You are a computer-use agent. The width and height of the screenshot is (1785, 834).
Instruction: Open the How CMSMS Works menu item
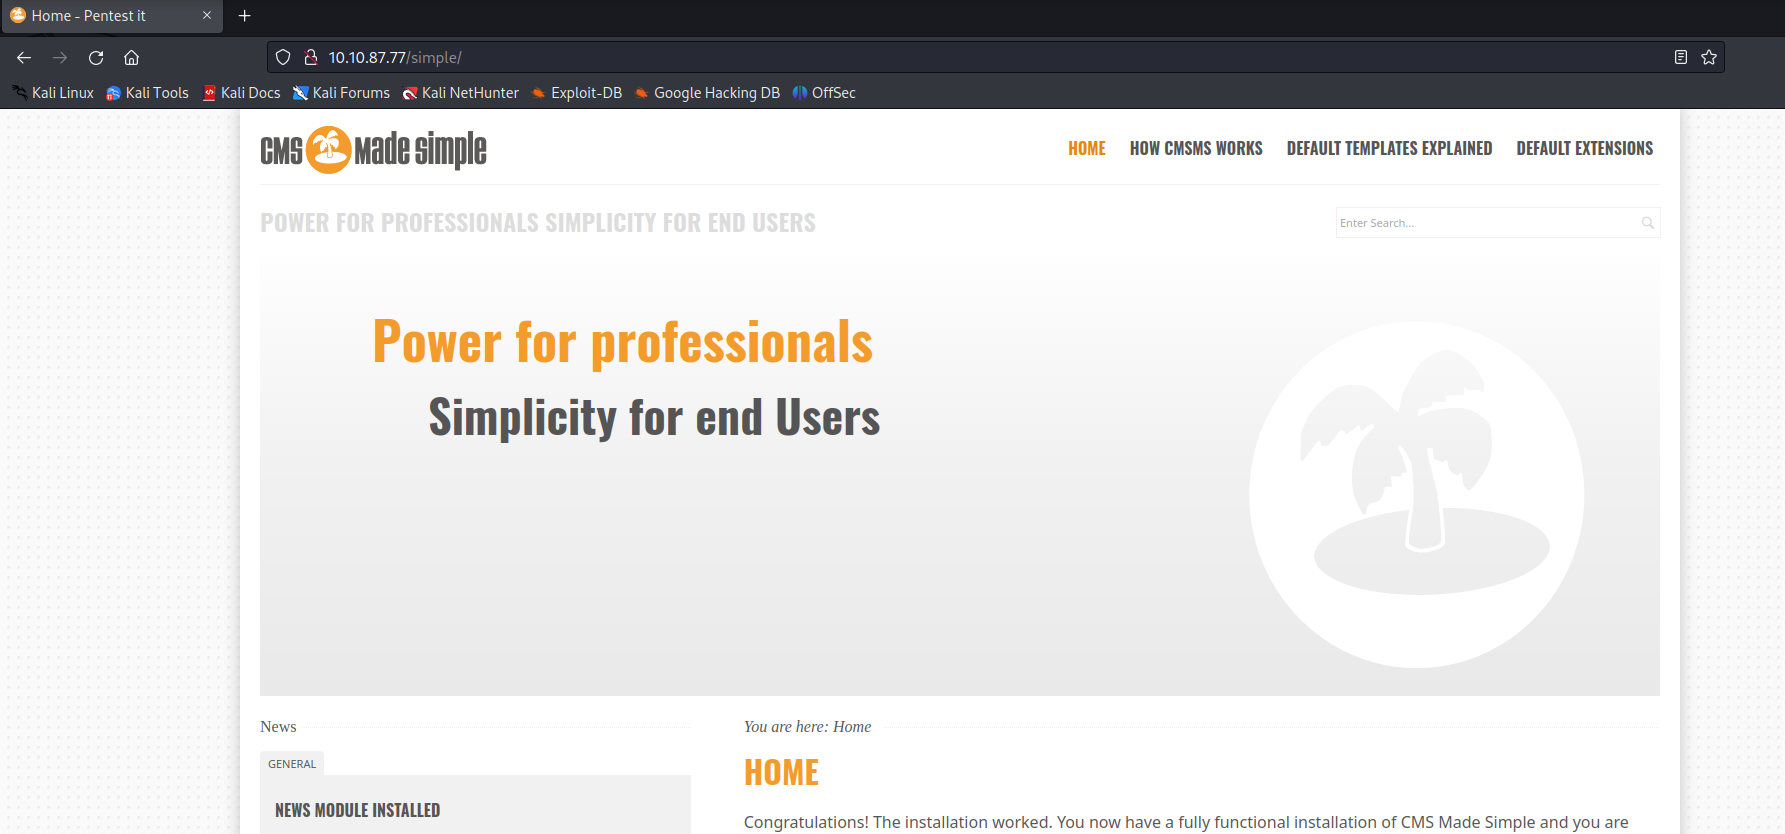(1196, 149)
